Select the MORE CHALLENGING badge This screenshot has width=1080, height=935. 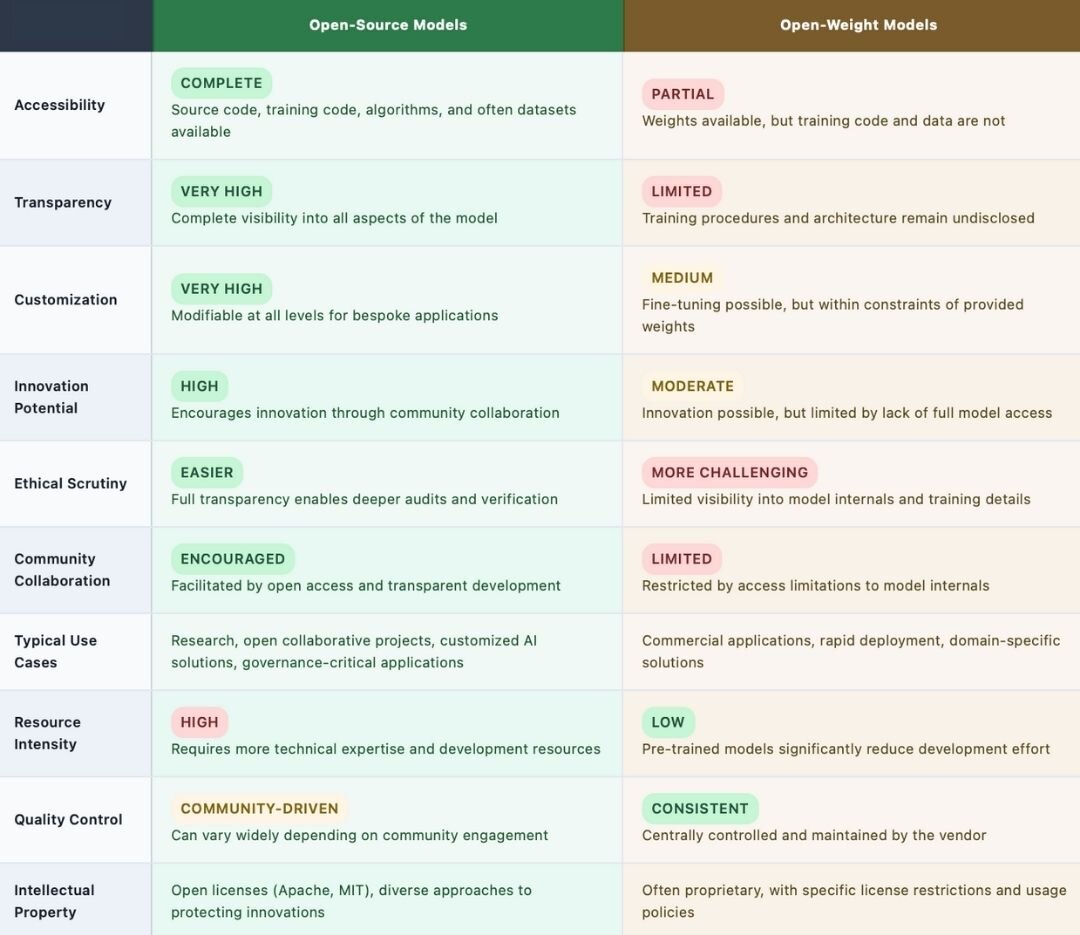pos(729,472)
